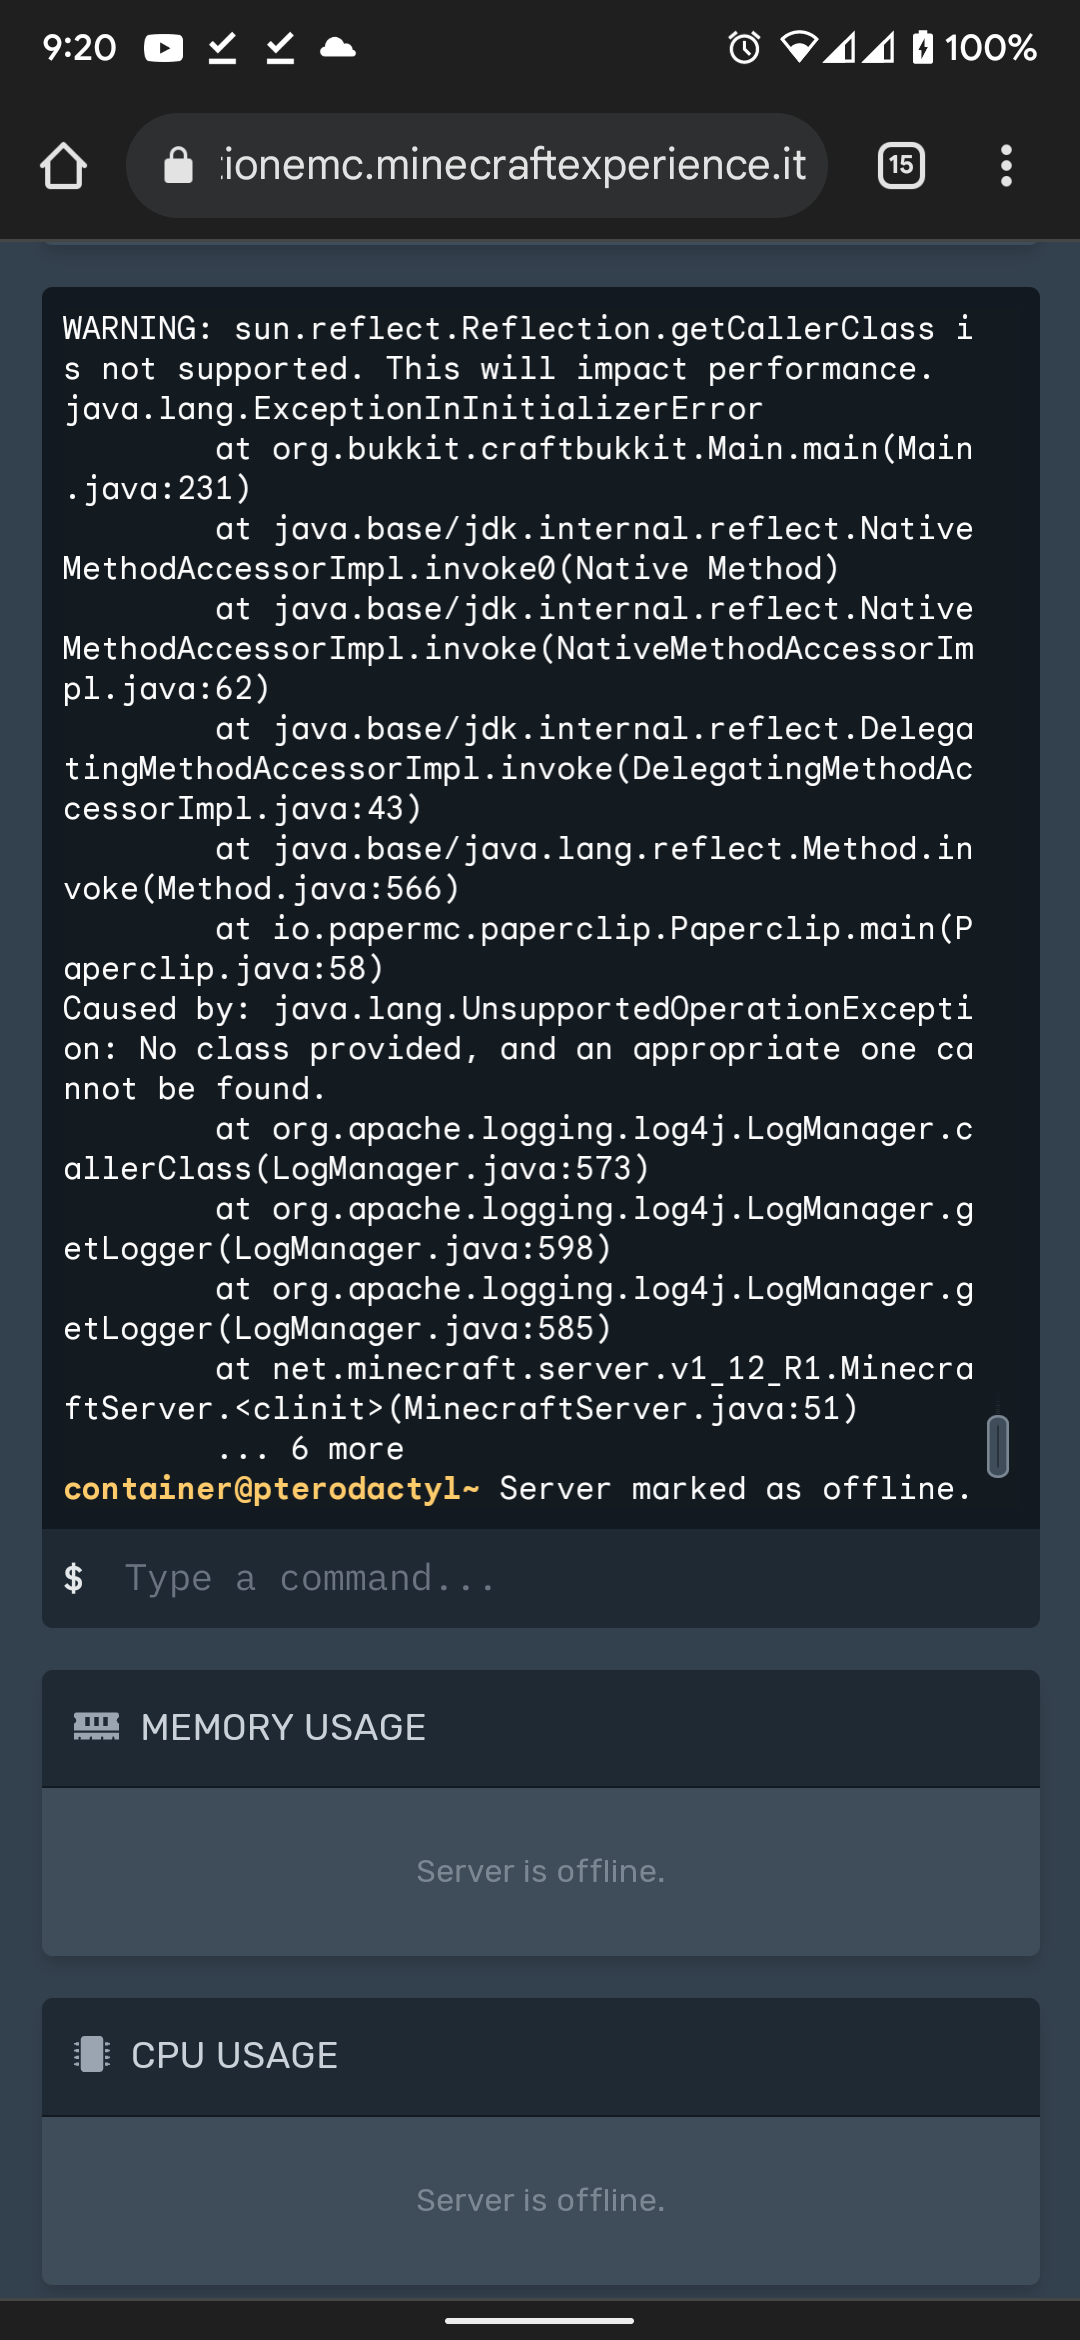The width and height of the screenshot is (1080, 2340).
Task: Click the memory chip icon beside MEMORY USAGE
Action: coord(95,1725)
